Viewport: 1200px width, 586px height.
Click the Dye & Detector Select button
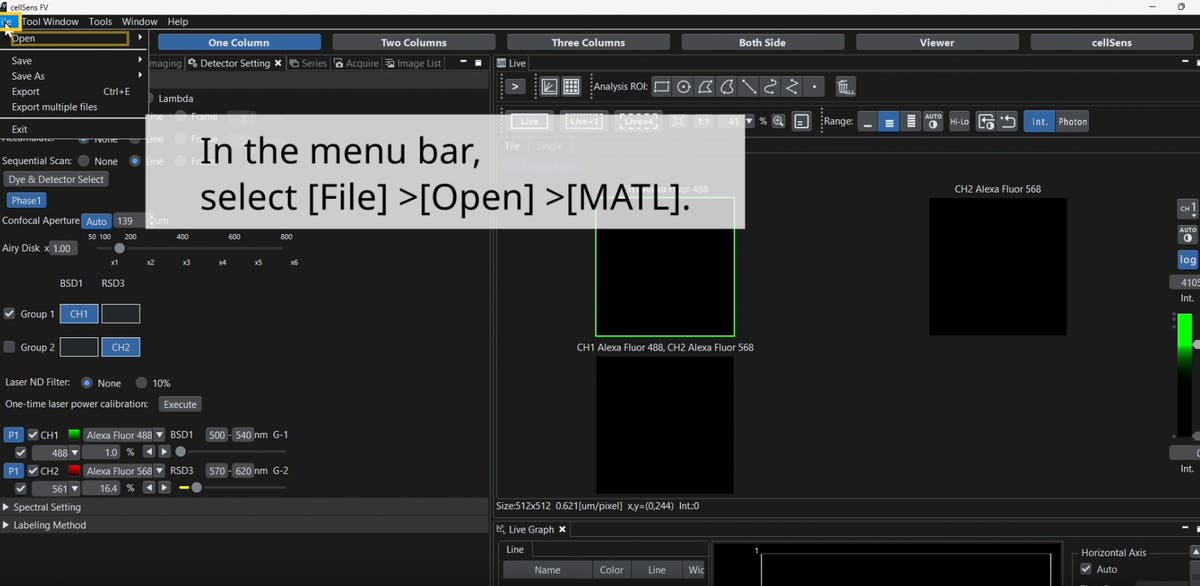click(56, 179)
